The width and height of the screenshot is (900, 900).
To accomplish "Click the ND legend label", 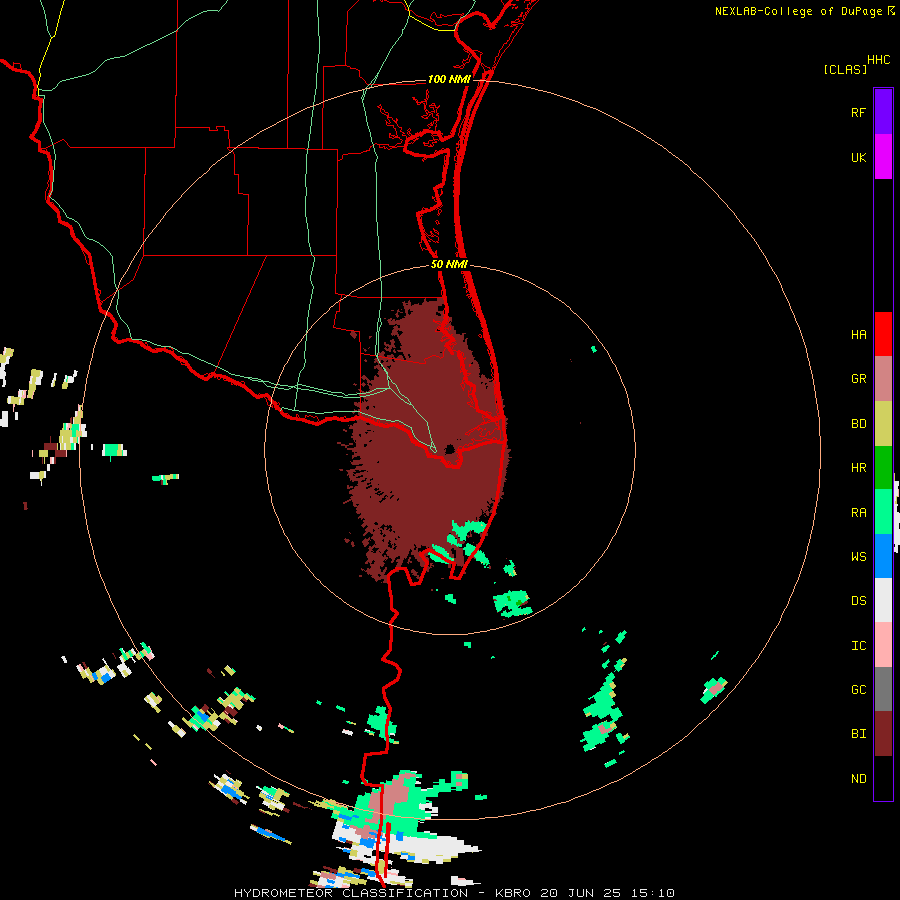I will click(x=859, y=778).
